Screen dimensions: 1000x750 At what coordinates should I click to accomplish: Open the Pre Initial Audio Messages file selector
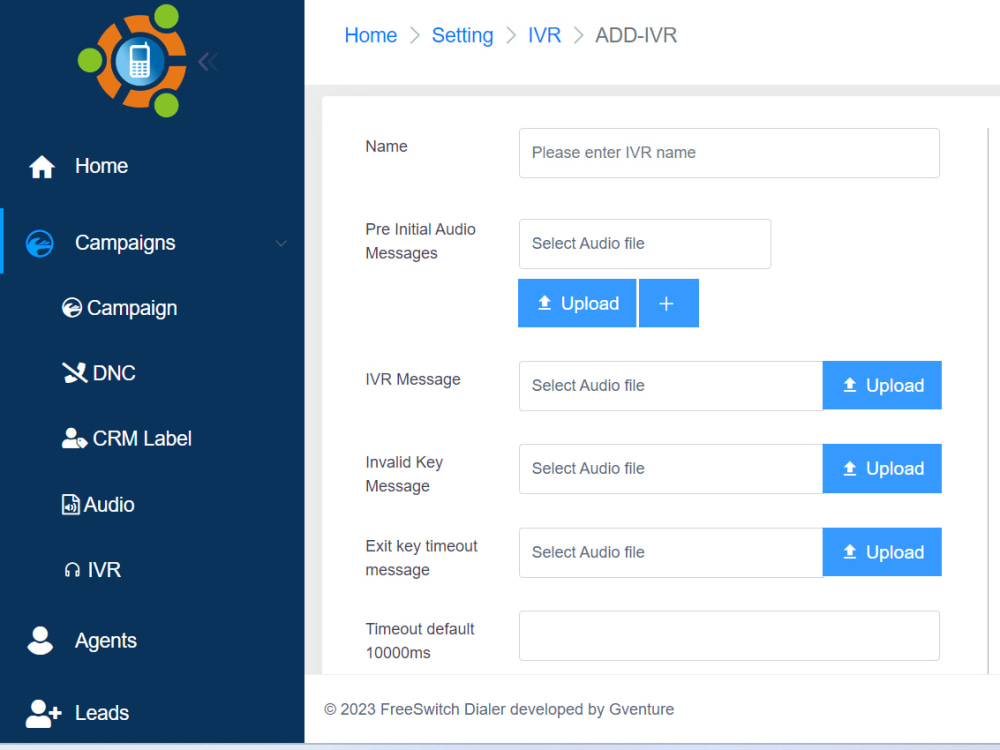coord(644,244)
